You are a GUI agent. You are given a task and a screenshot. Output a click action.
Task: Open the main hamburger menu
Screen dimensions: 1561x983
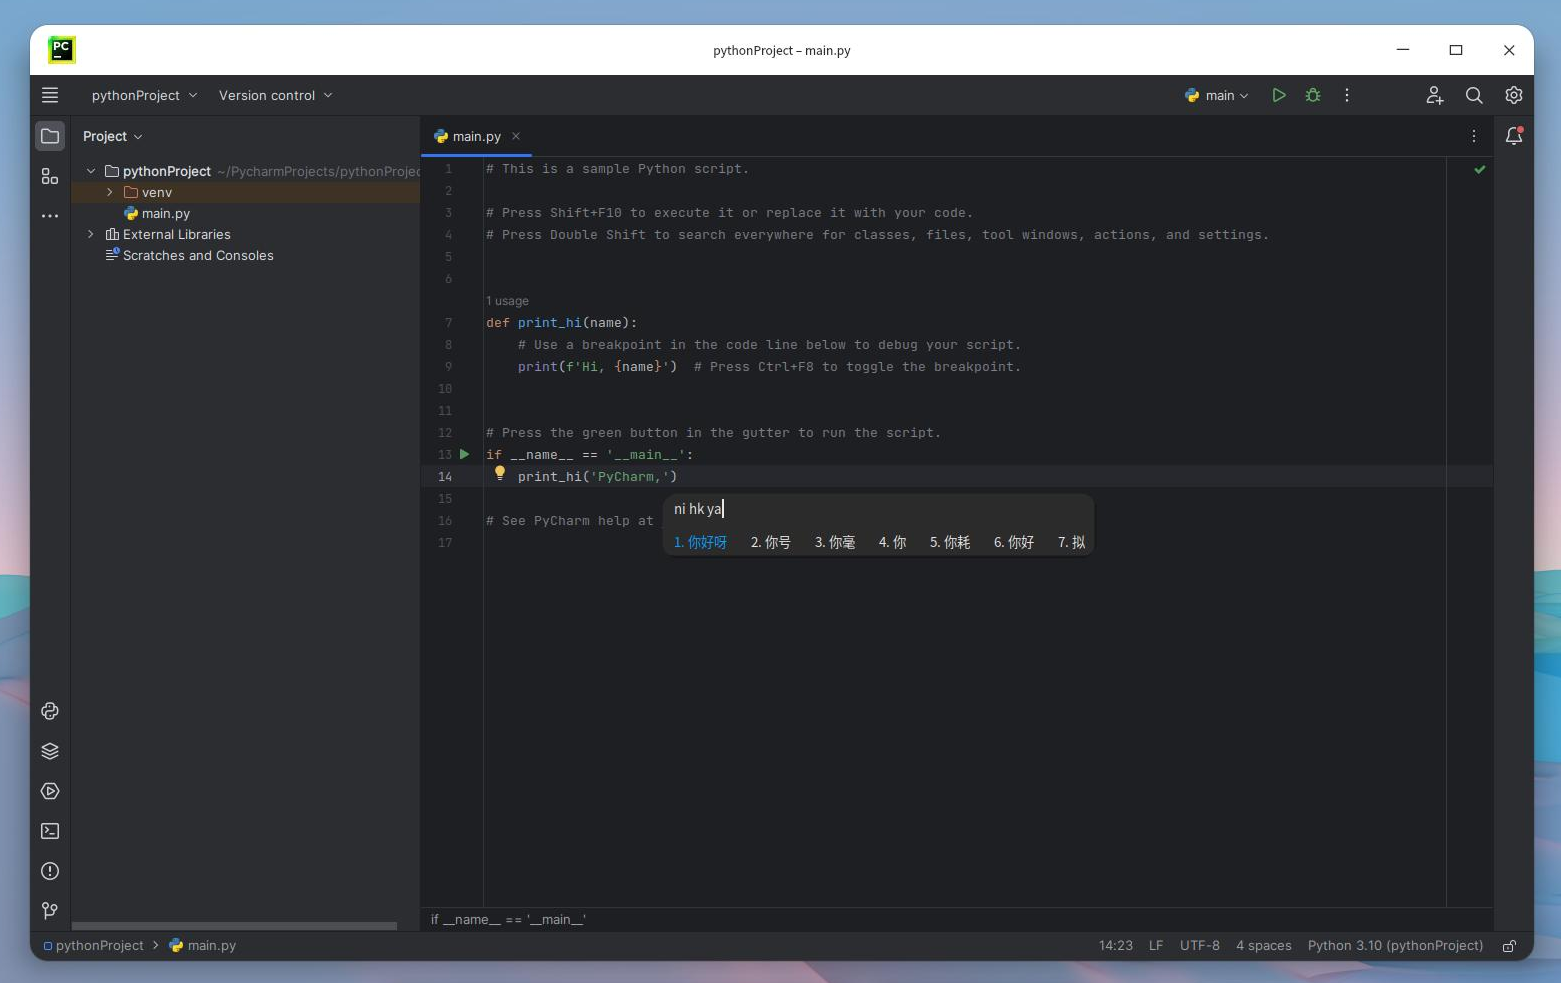pos(50,95)
